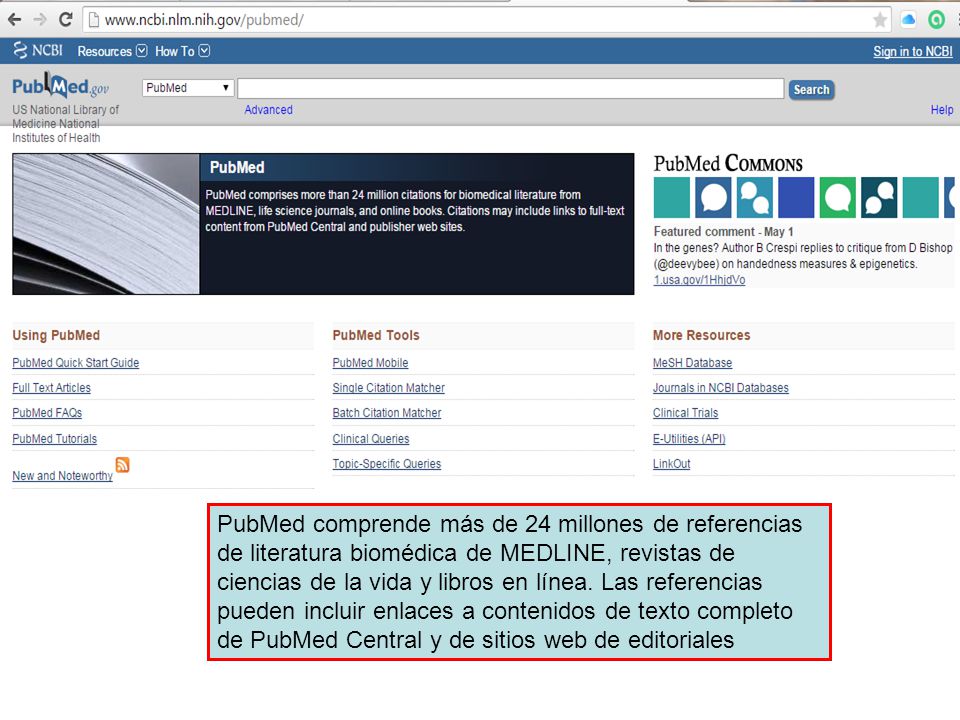Screen dimensions: 960x720
Task: Open the Clinical Queries link
Action: tap(371, 438)
